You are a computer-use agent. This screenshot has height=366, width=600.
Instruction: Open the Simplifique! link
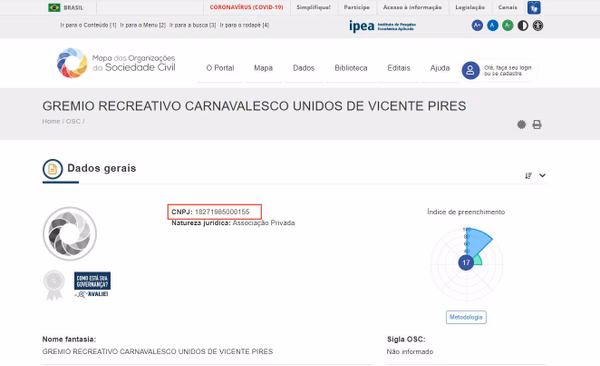(x=313, y=7)
